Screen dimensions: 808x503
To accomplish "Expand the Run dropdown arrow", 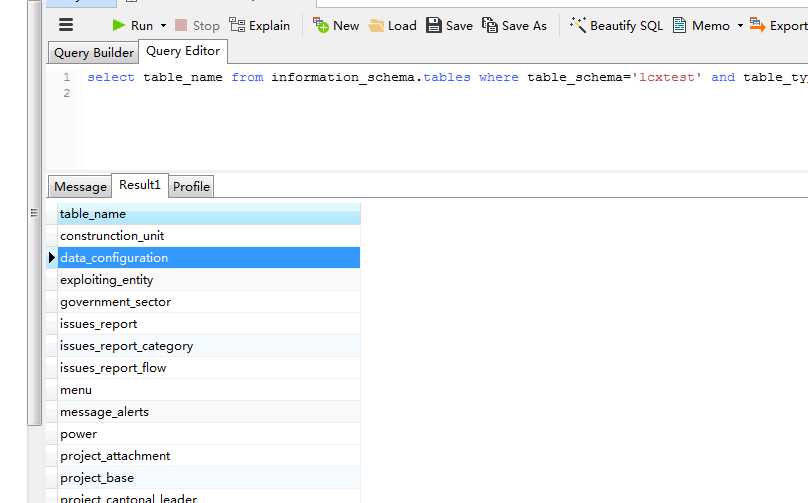I will (163, 25).
